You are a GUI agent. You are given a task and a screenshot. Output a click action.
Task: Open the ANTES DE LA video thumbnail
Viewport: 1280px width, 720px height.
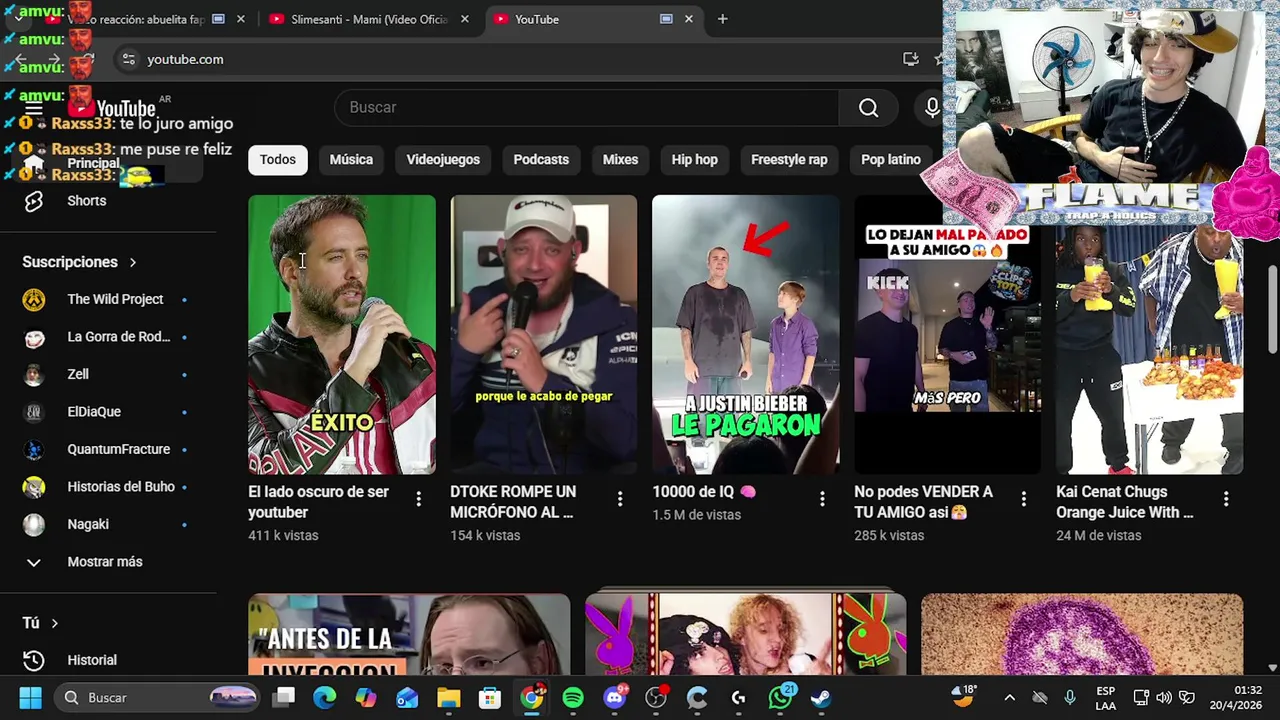click(x=409, y=635)
